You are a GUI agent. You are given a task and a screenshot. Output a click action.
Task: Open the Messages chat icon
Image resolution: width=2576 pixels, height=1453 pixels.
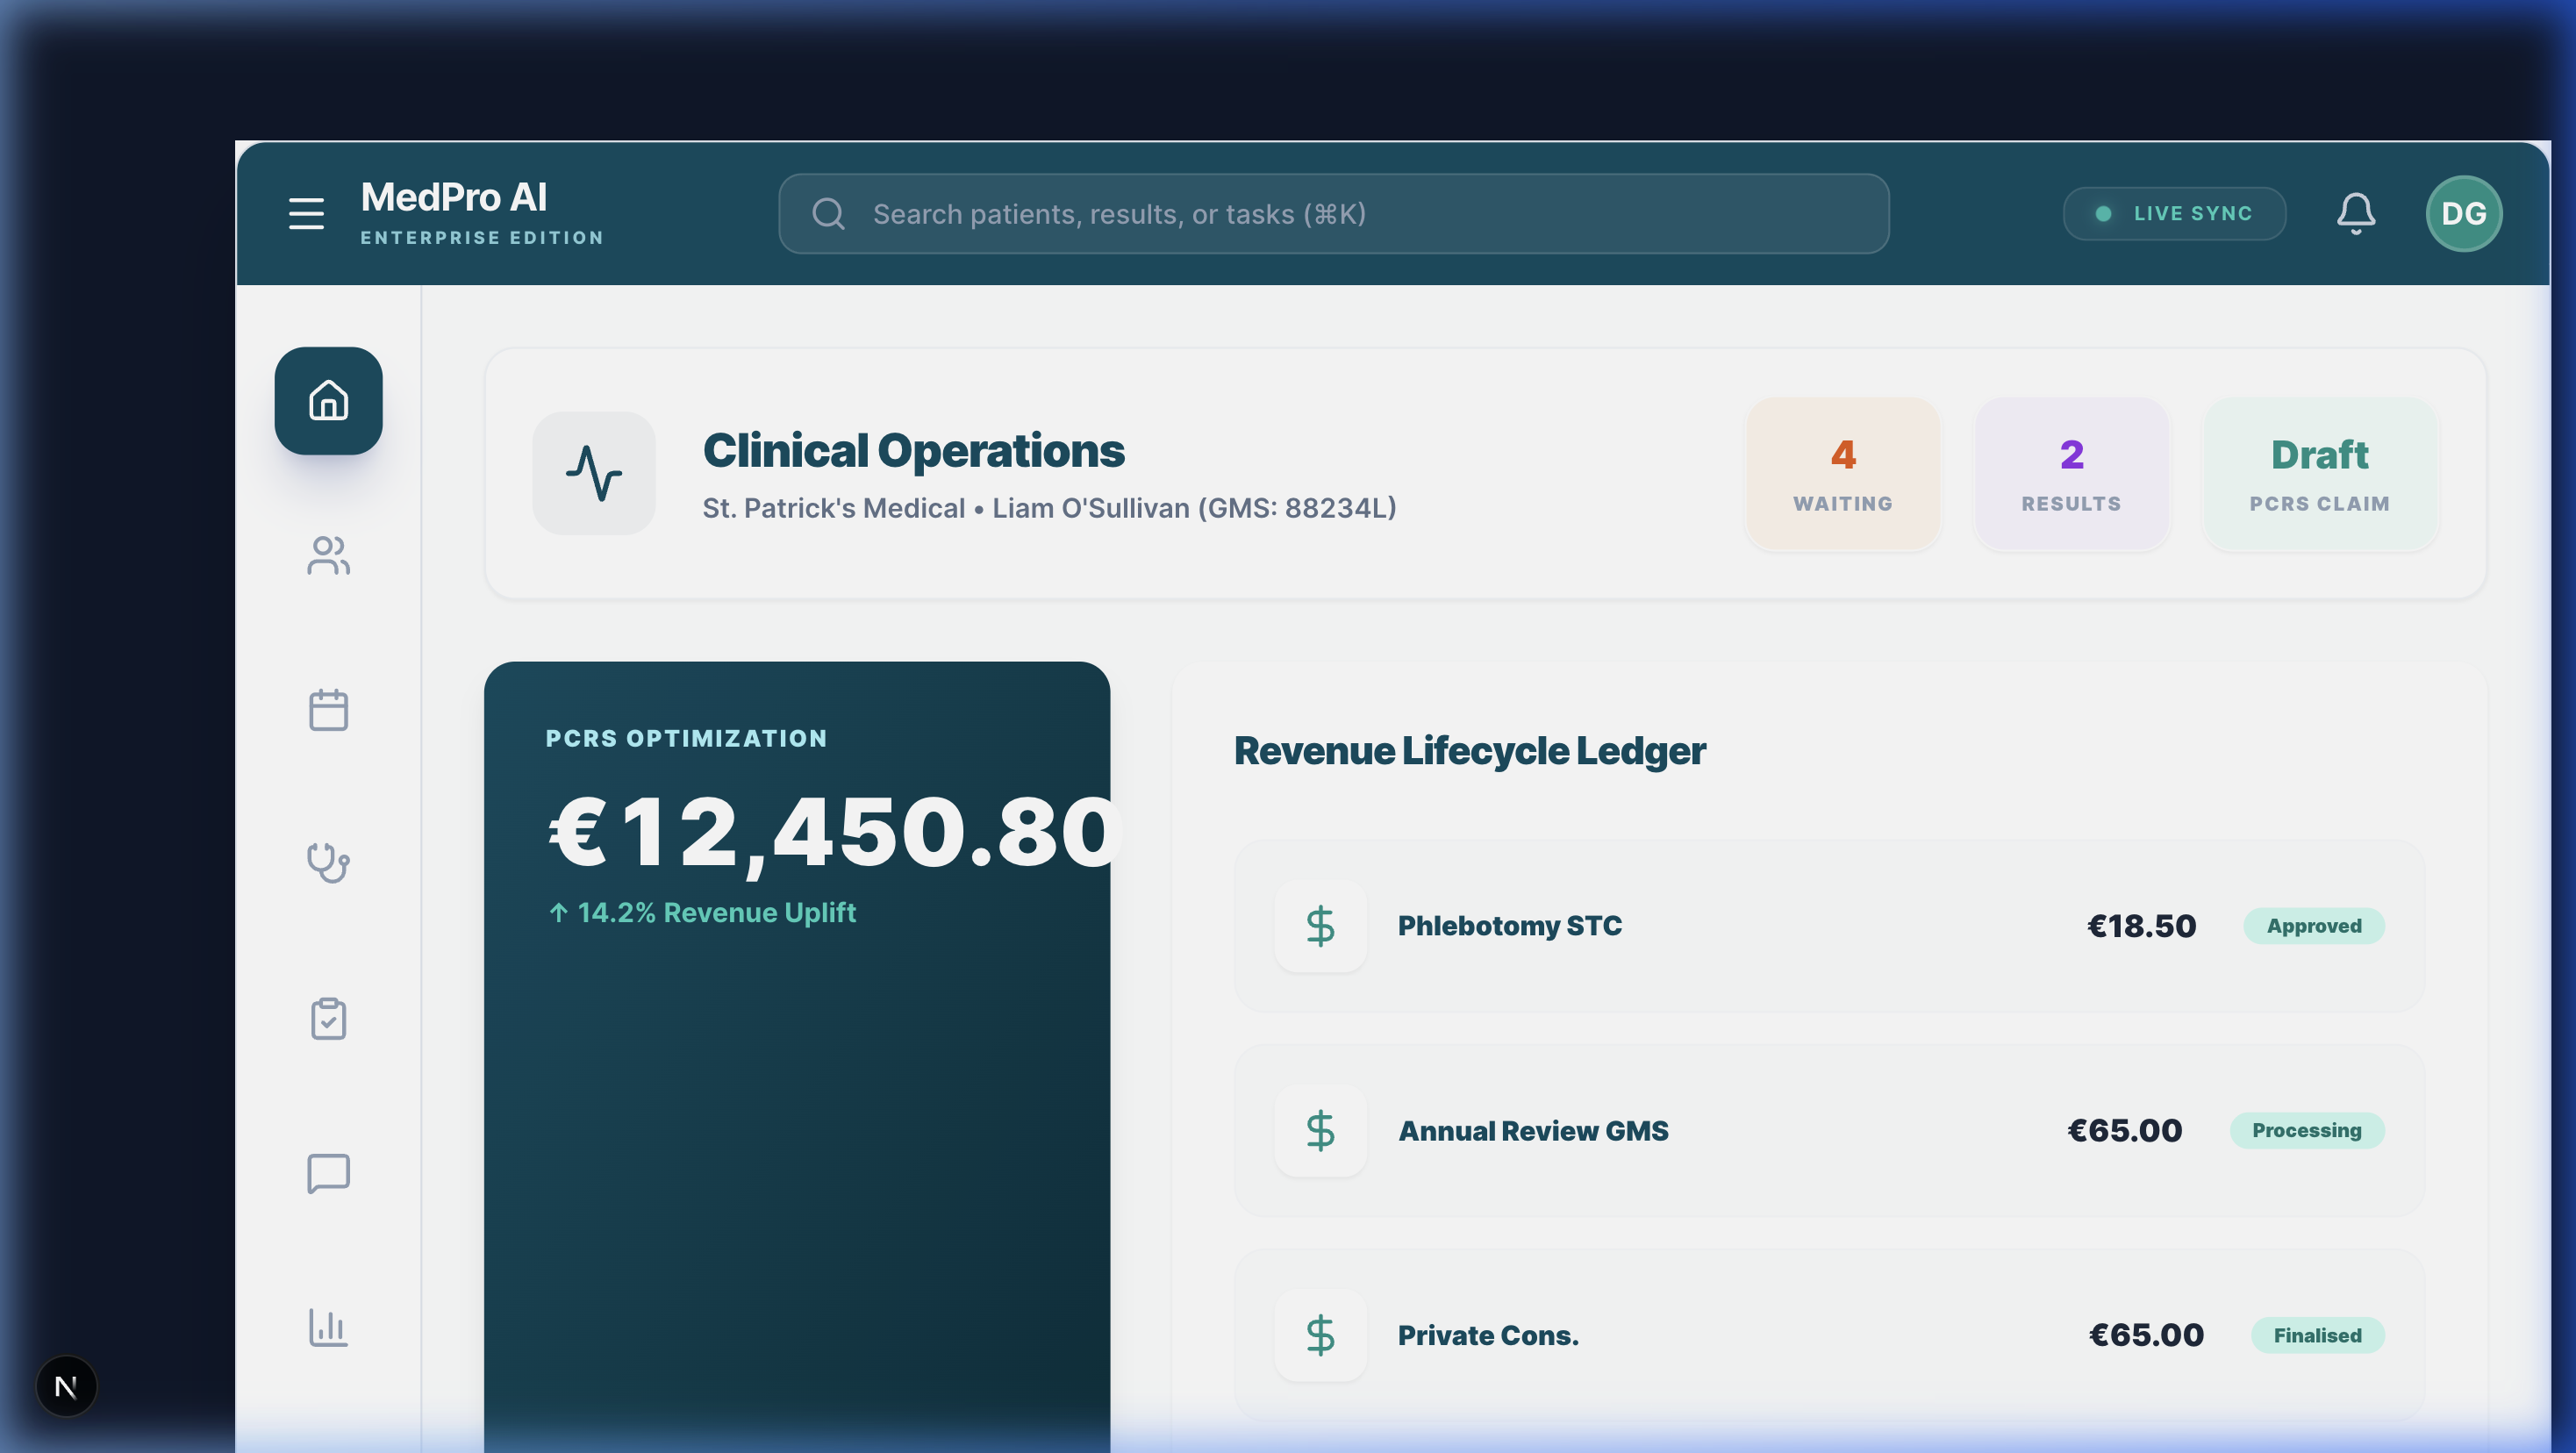pos(328,1174)
